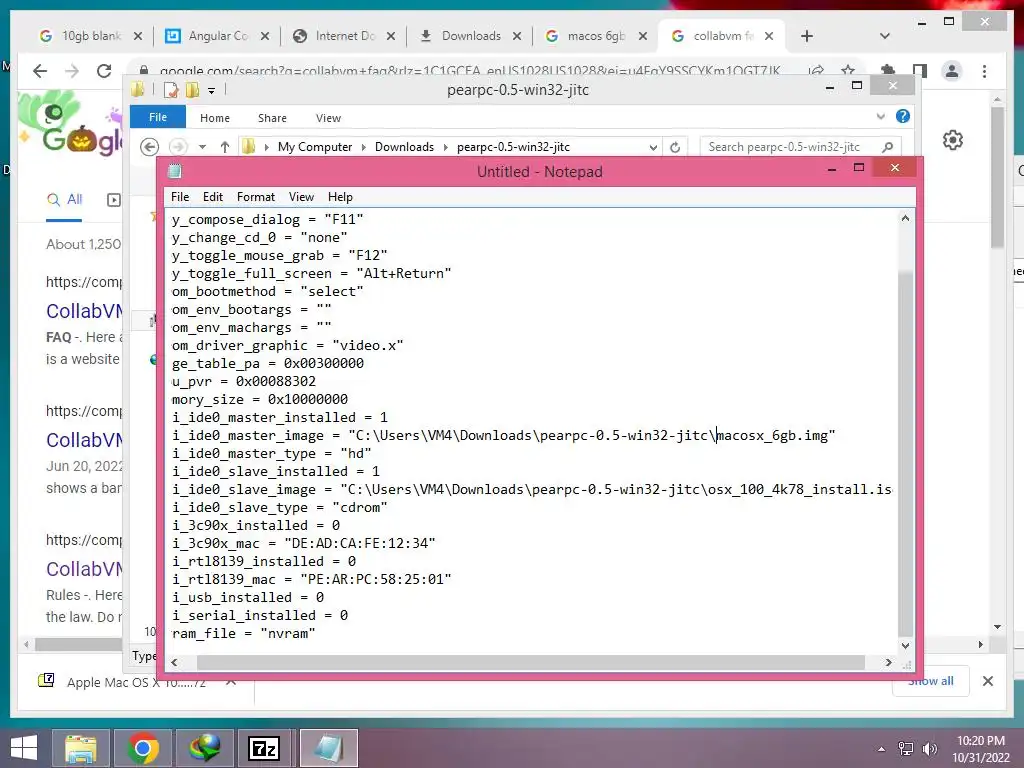Click Downloads in the Explorer breadcrumb
Screen dimensions: 1024x768
[404, 147]
